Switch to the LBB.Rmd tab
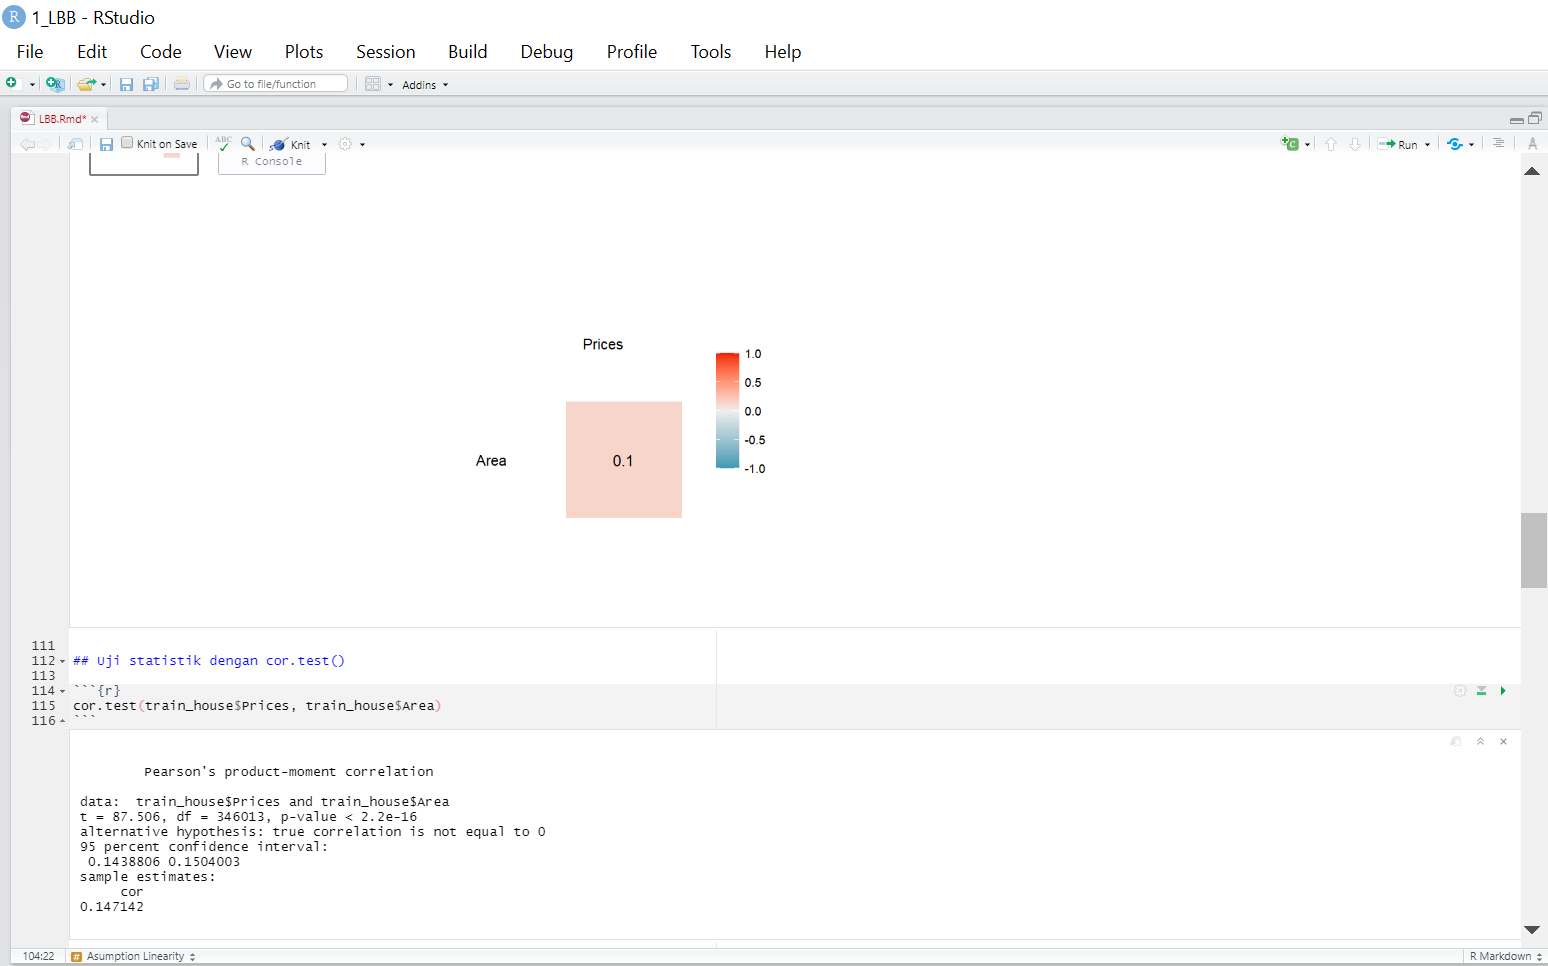This screenshot has height=966, width=1548. [58, 118]
